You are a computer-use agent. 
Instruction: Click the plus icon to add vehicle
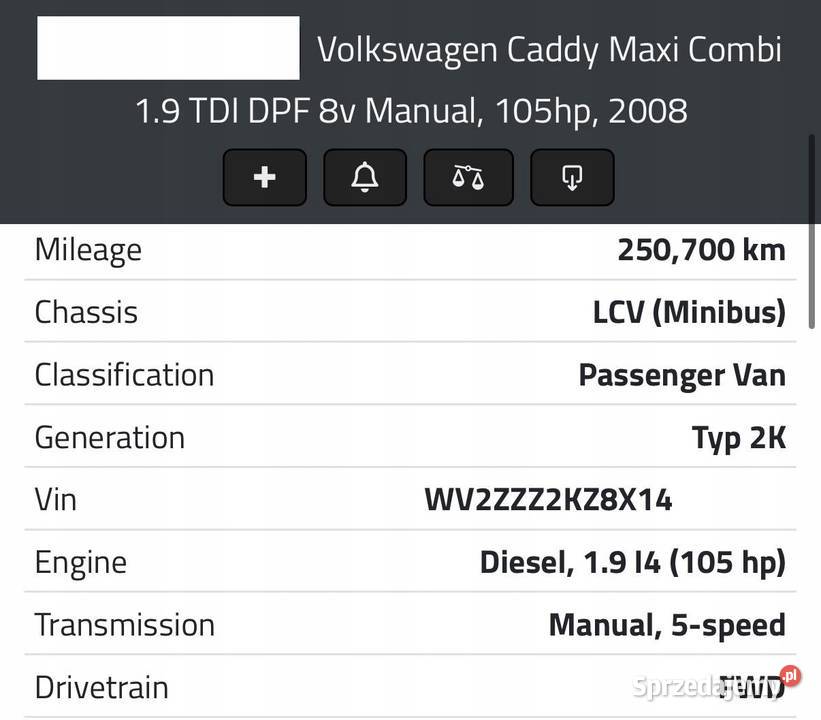pyautogui.click(x=264, y=176)
